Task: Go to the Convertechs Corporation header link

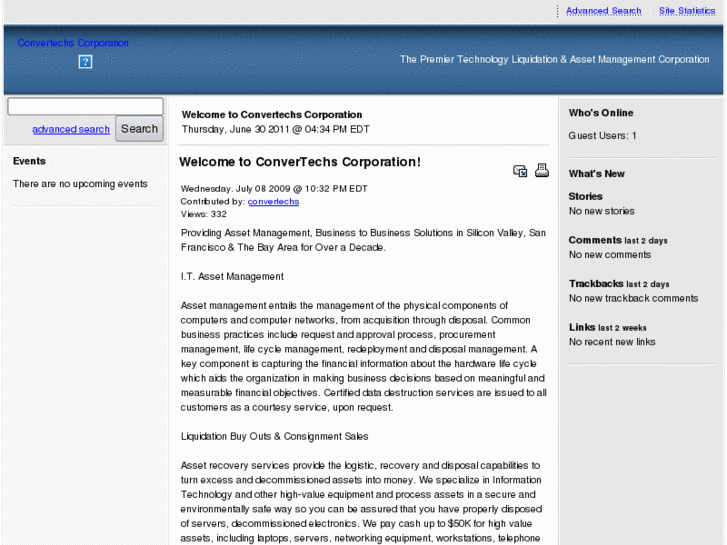Action: [73, 43]
